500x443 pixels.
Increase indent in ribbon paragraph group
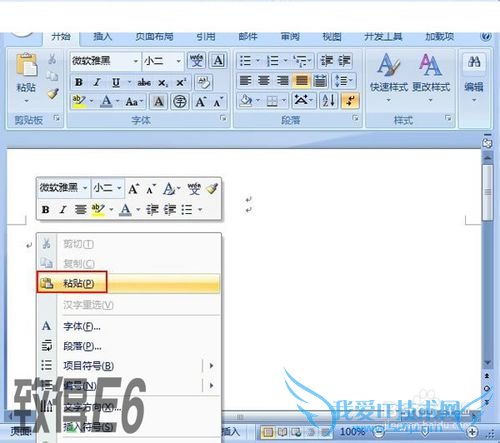pyautogui.click(x=344, y=61)
